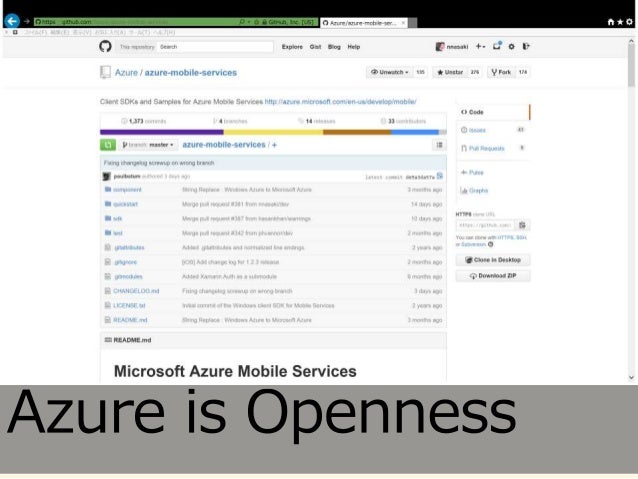Open CHANGELOG.md file

[136, 291]
